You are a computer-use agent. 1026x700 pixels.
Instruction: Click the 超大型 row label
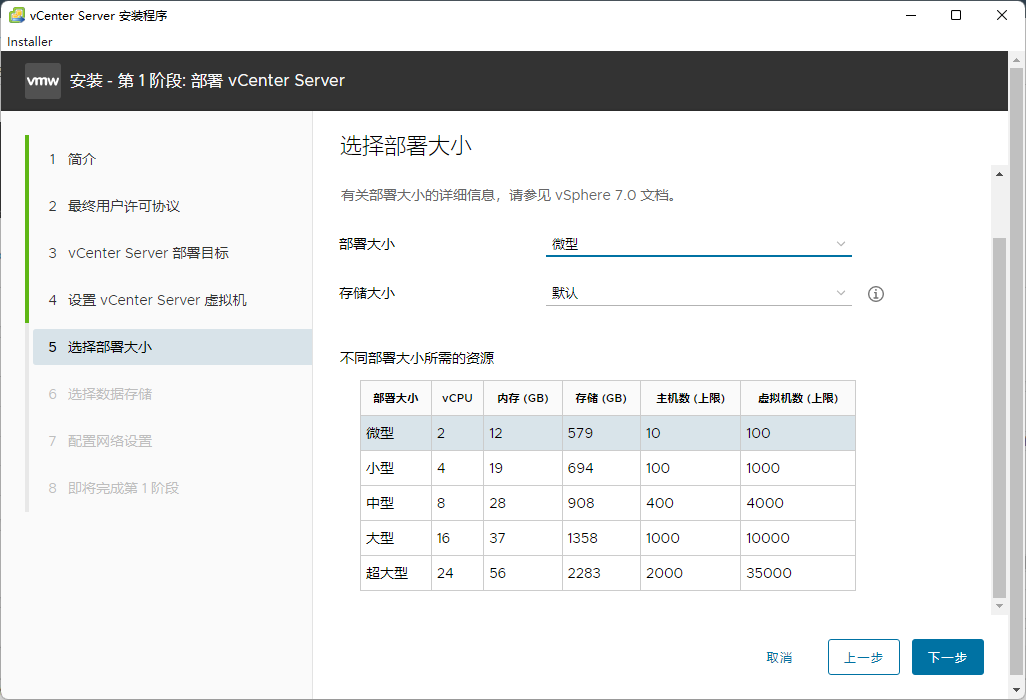[x=387, y=573]
